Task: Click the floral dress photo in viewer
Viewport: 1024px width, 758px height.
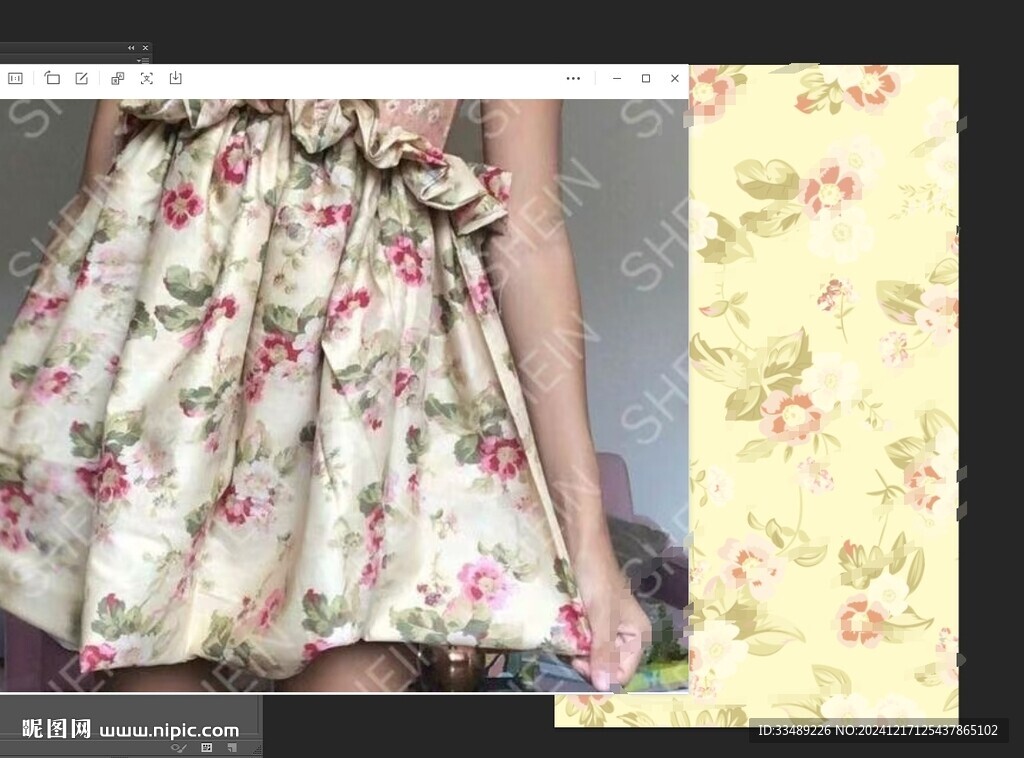Action: point(344,395)
